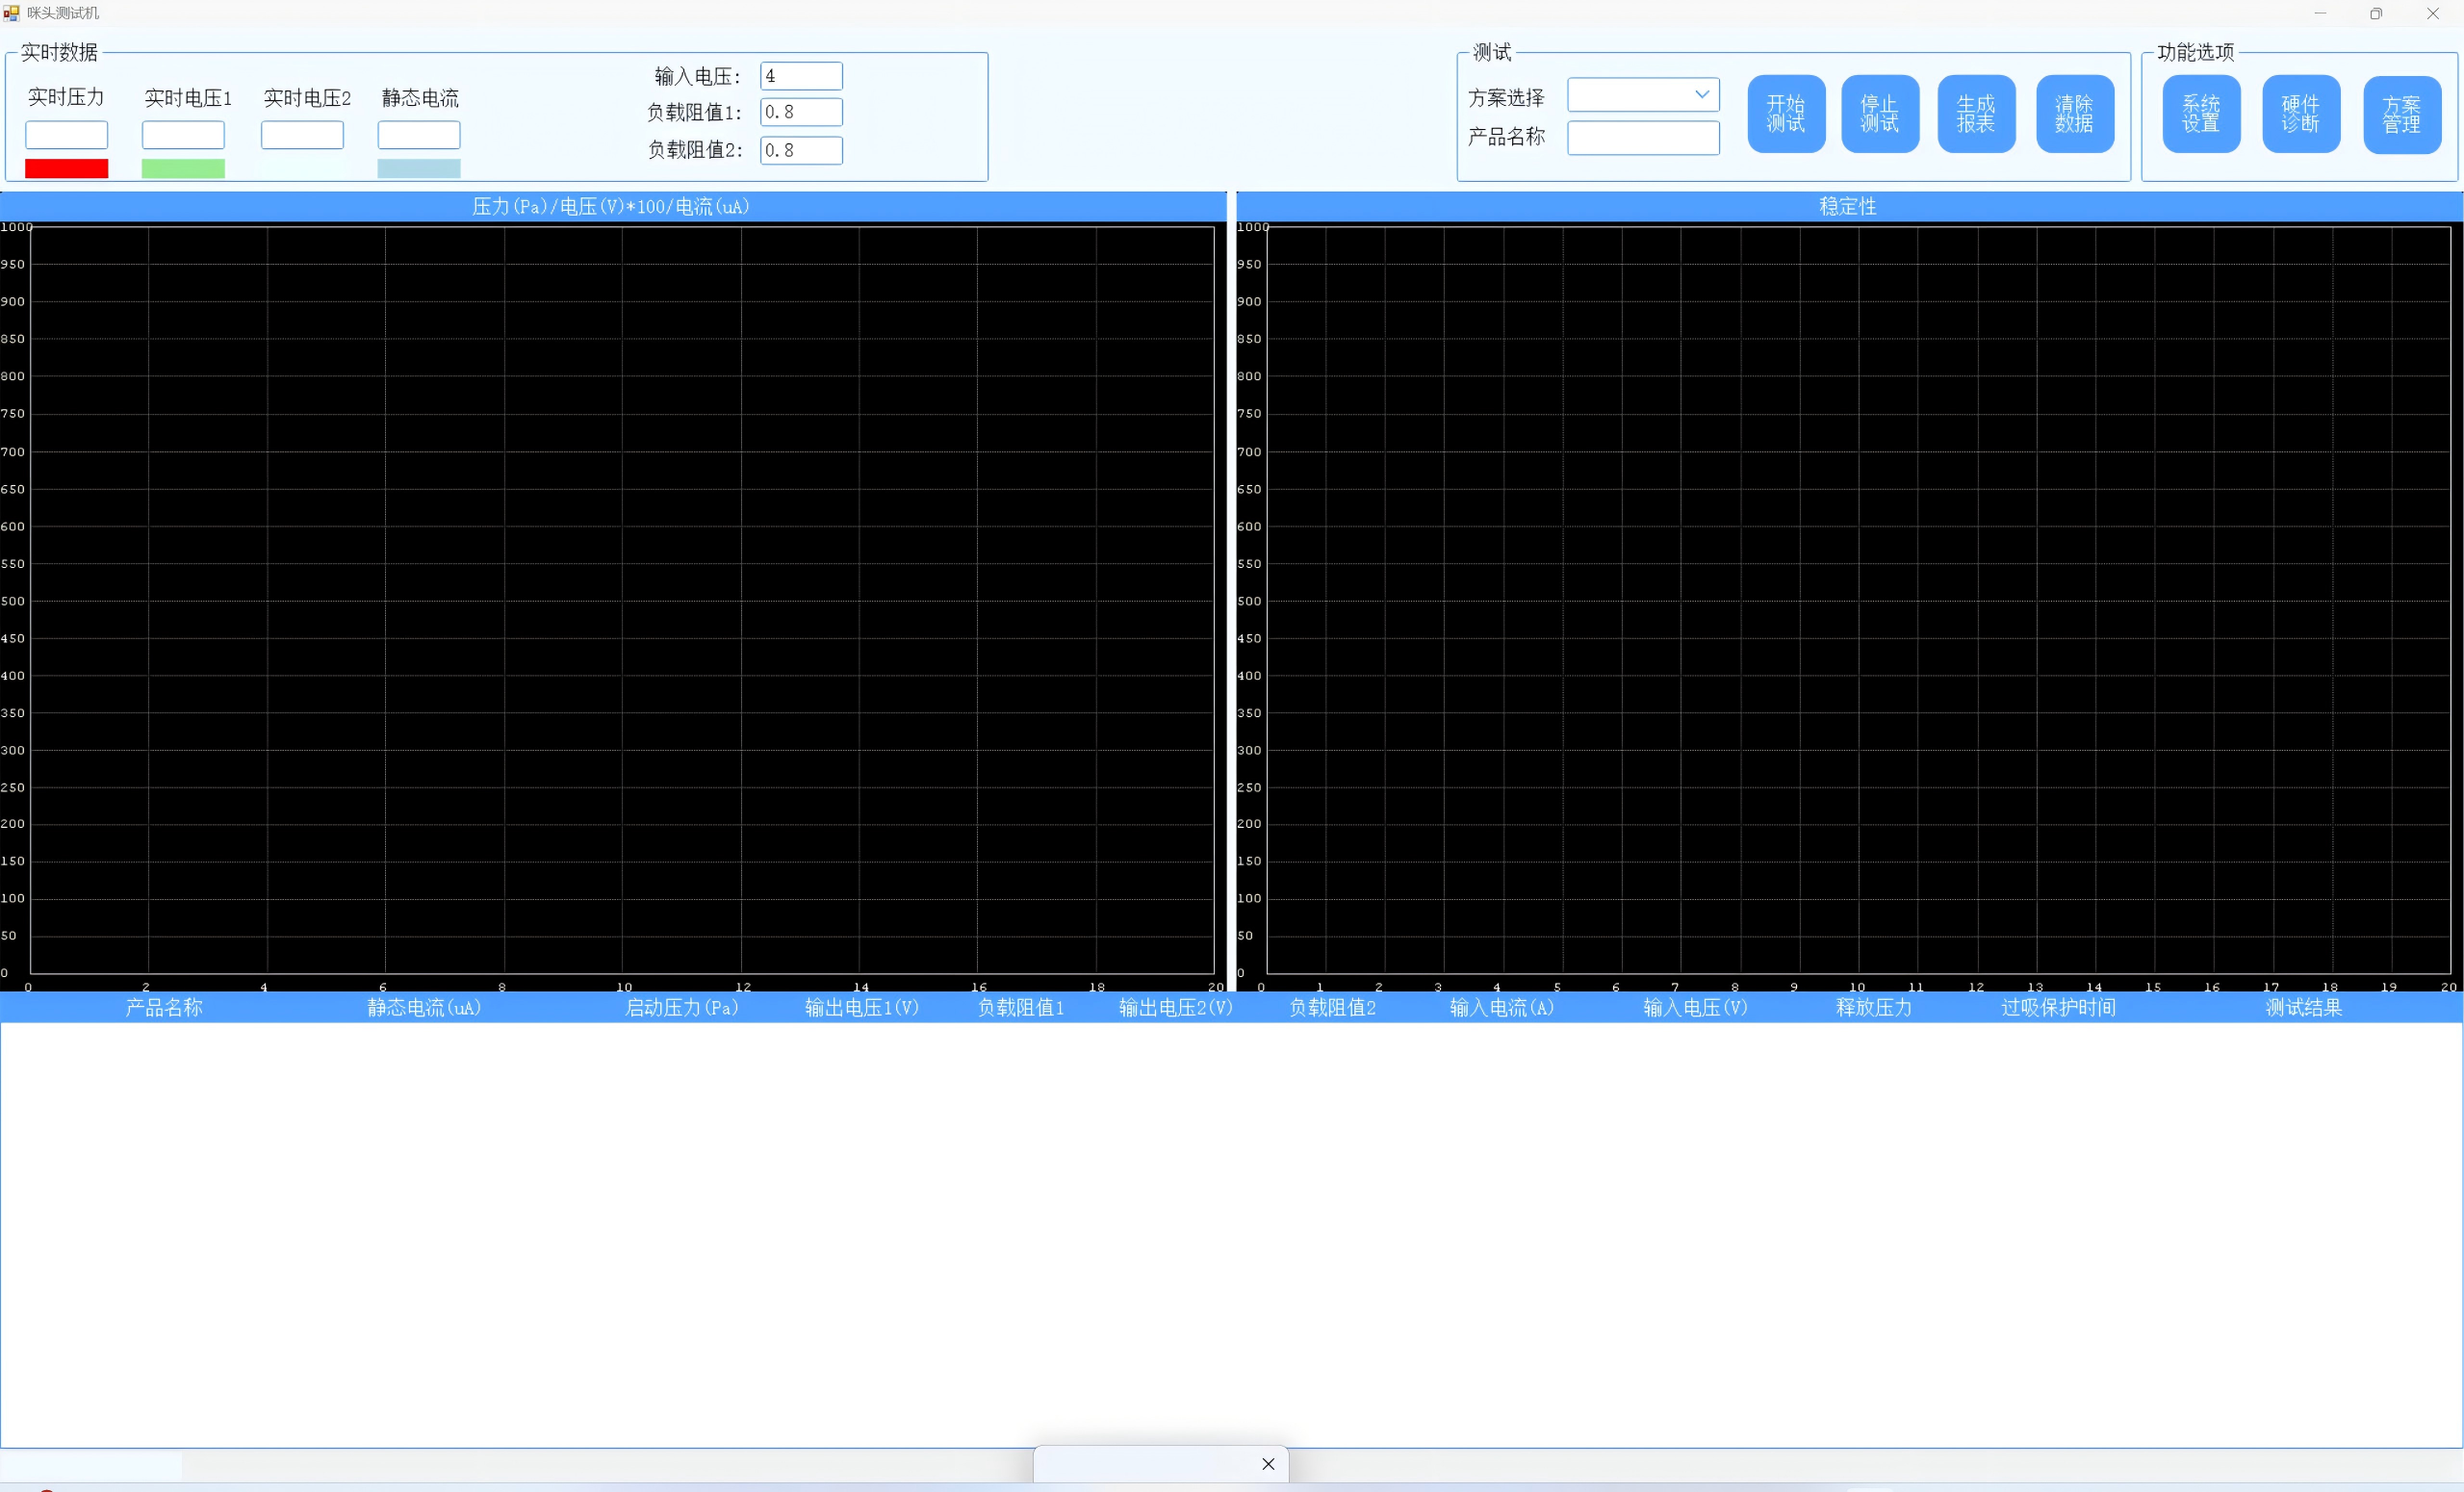Click the 输入电压 input field
The image size is (2464, 1492).
[801, 76]
